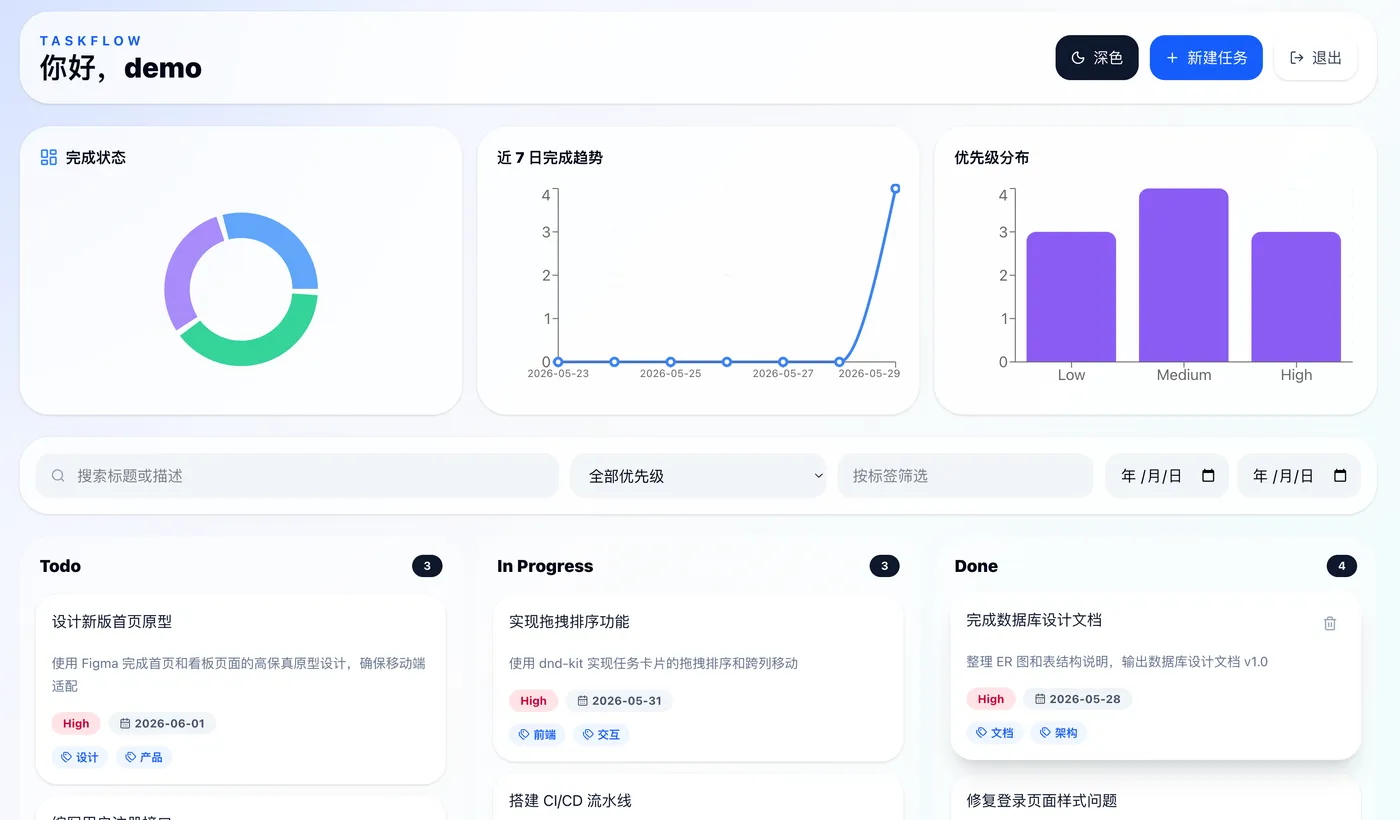Viewport: 1400px width, 820px height.
Task: Click the last data point on trend line
Action: coord(895,188)
